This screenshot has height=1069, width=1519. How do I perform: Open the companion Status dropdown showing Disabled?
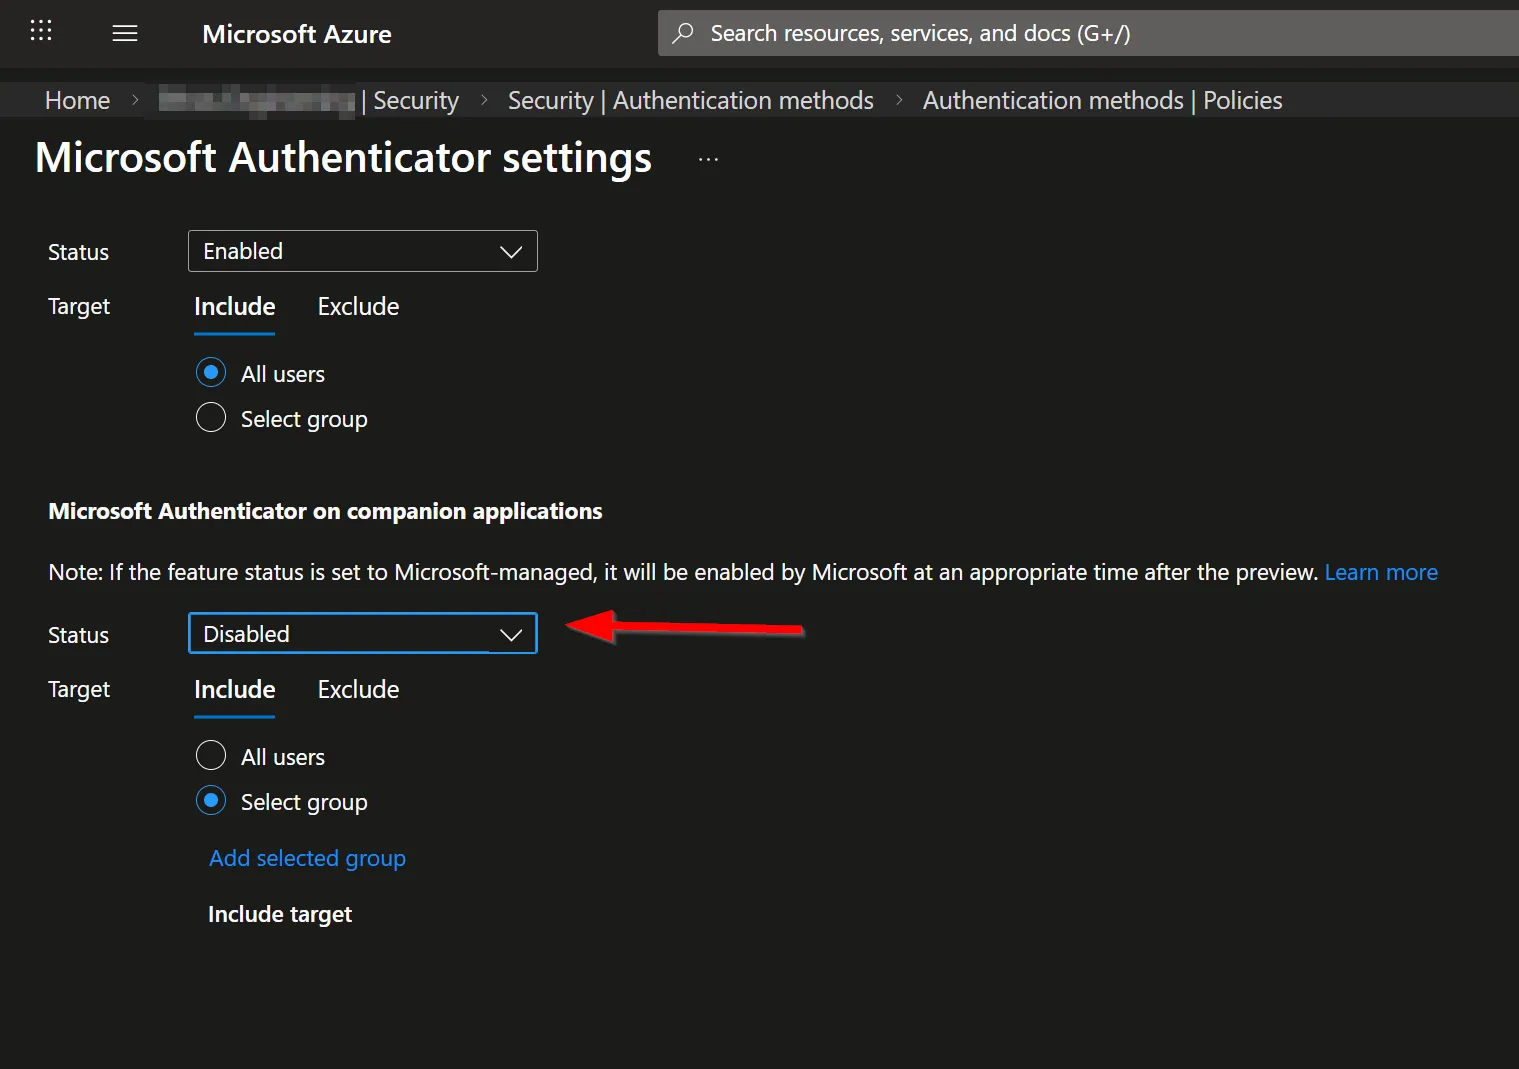click(363, 634)
